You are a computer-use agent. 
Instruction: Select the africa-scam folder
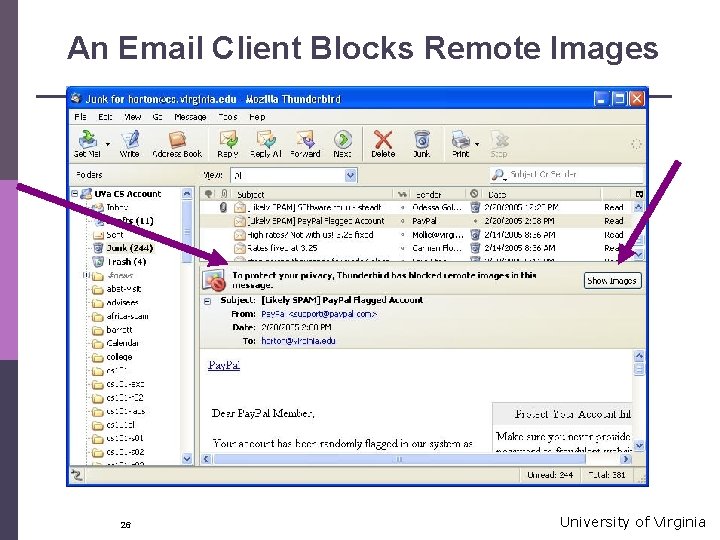(127, 316)
